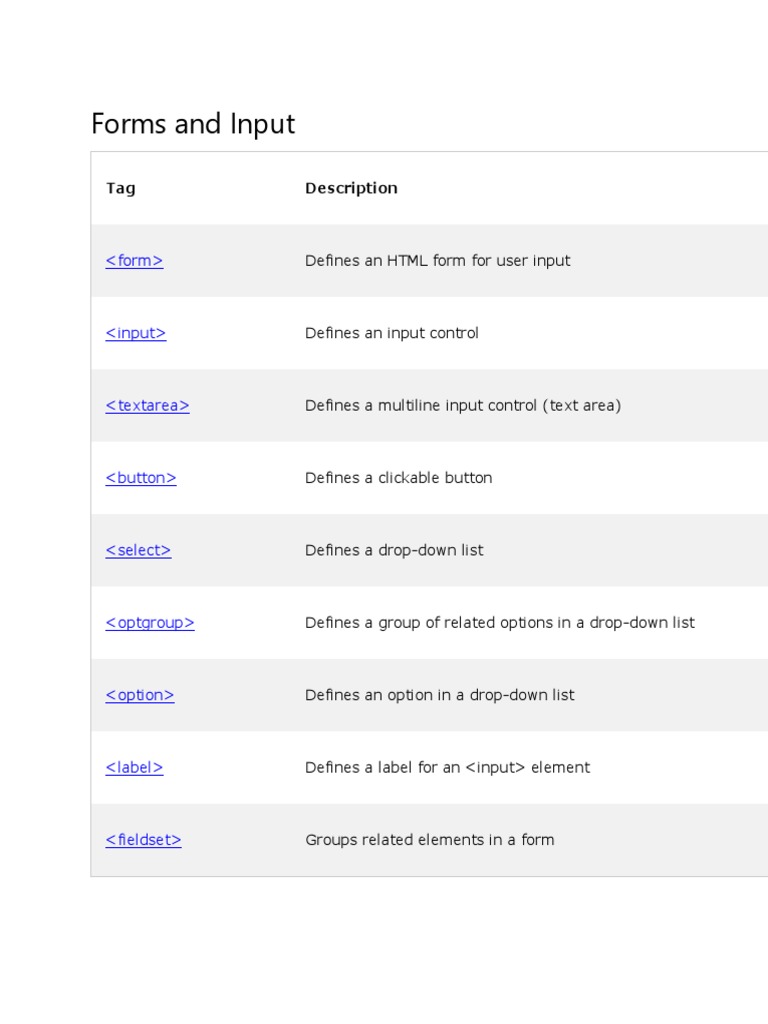Click the group of related options description

click(499, 623)
